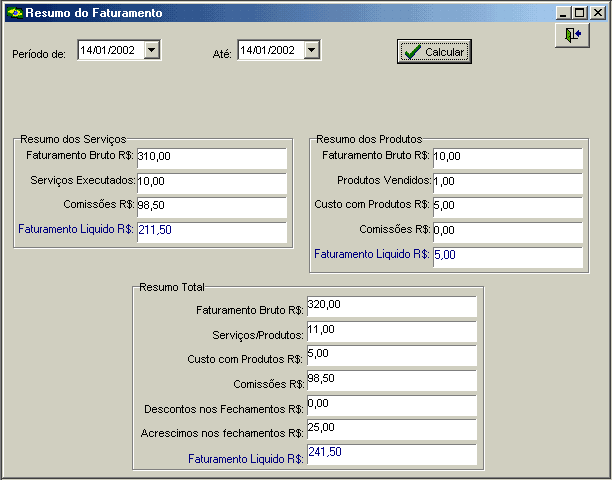Click inside the 'Período de' date text
The image size is (612, 480).
click(109, 50)
